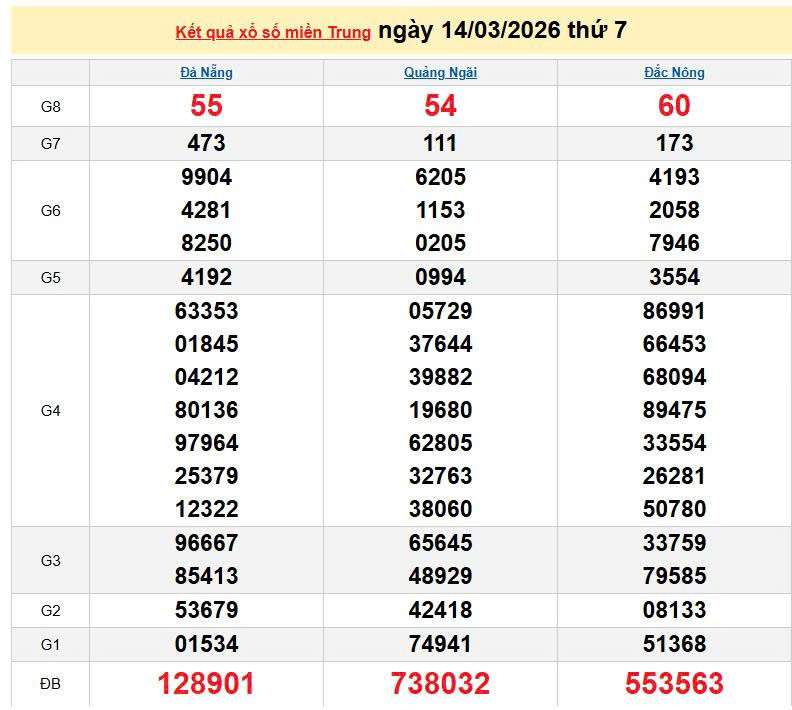Click the red G8 number 55

coord(206,106)
